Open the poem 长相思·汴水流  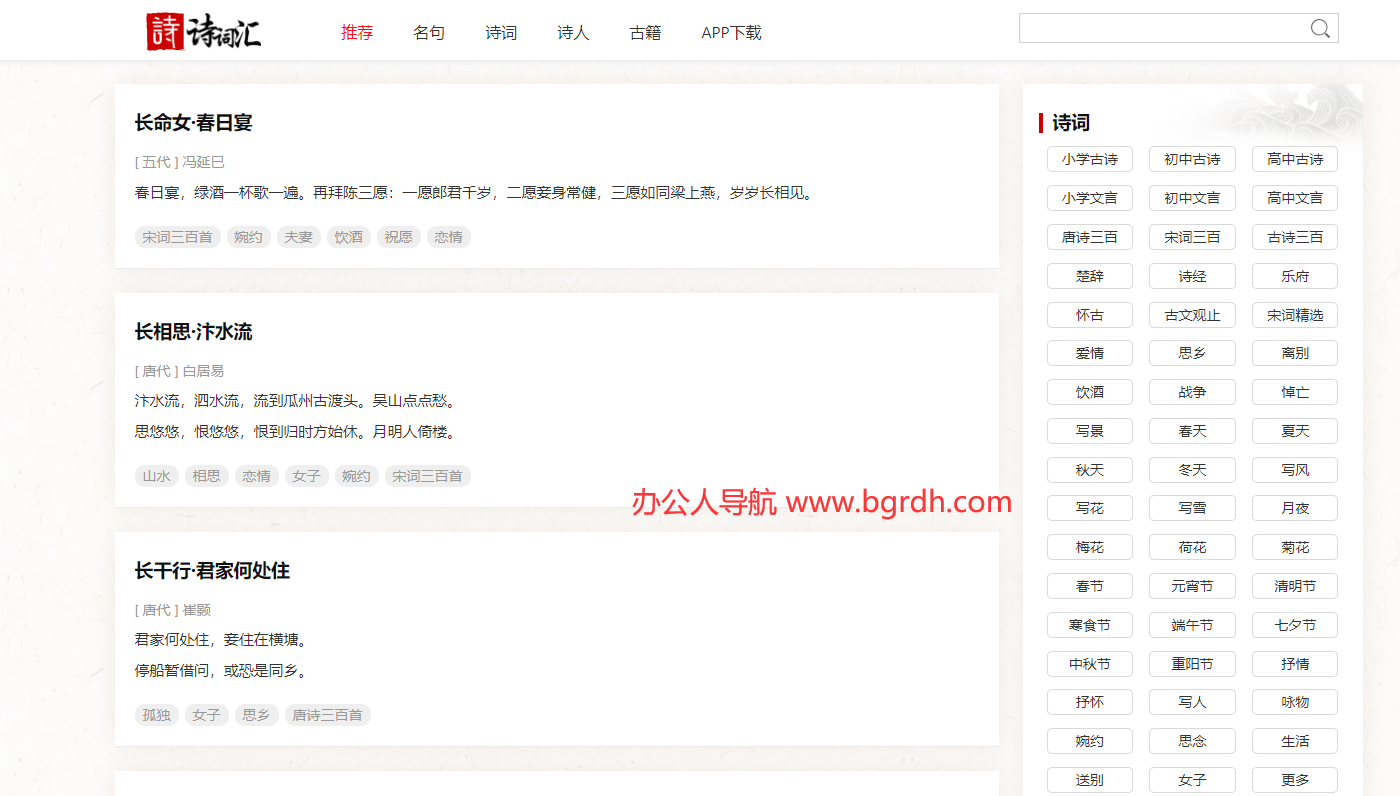click(x=194, y=332)
